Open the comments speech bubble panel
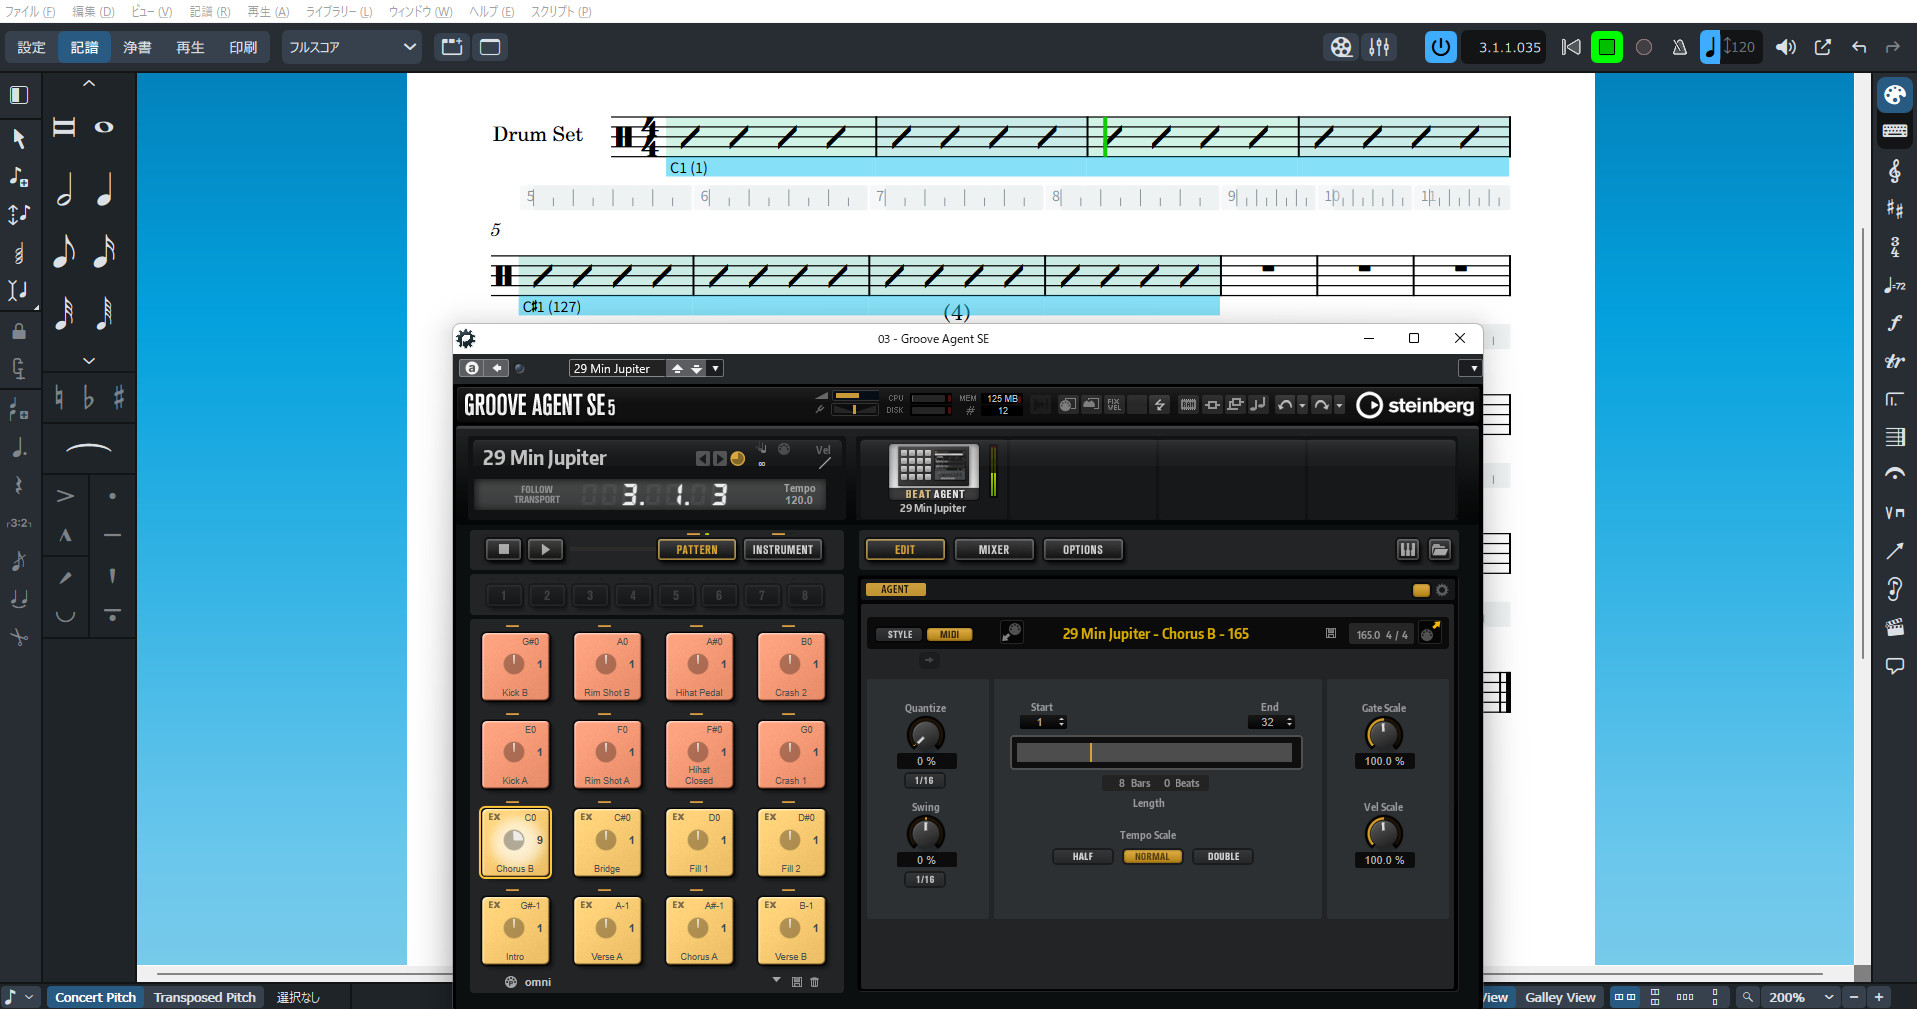The height and width of the screenshot is (1009, 1917). (1895, 665)
